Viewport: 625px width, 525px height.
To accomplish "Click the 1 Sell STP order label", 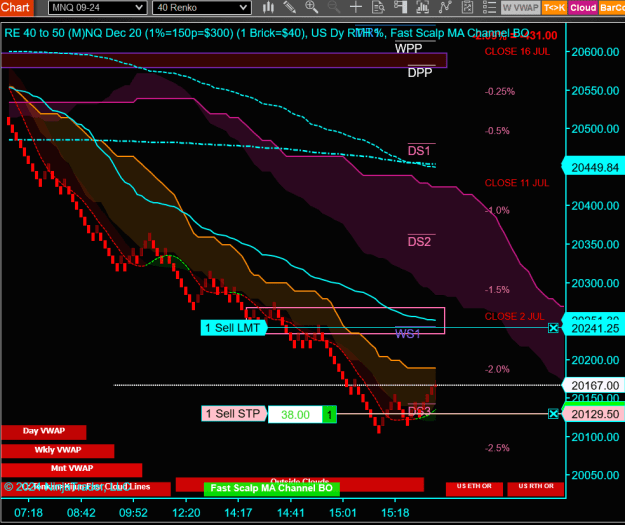I will pyautogui.click(x=233, y=413).
